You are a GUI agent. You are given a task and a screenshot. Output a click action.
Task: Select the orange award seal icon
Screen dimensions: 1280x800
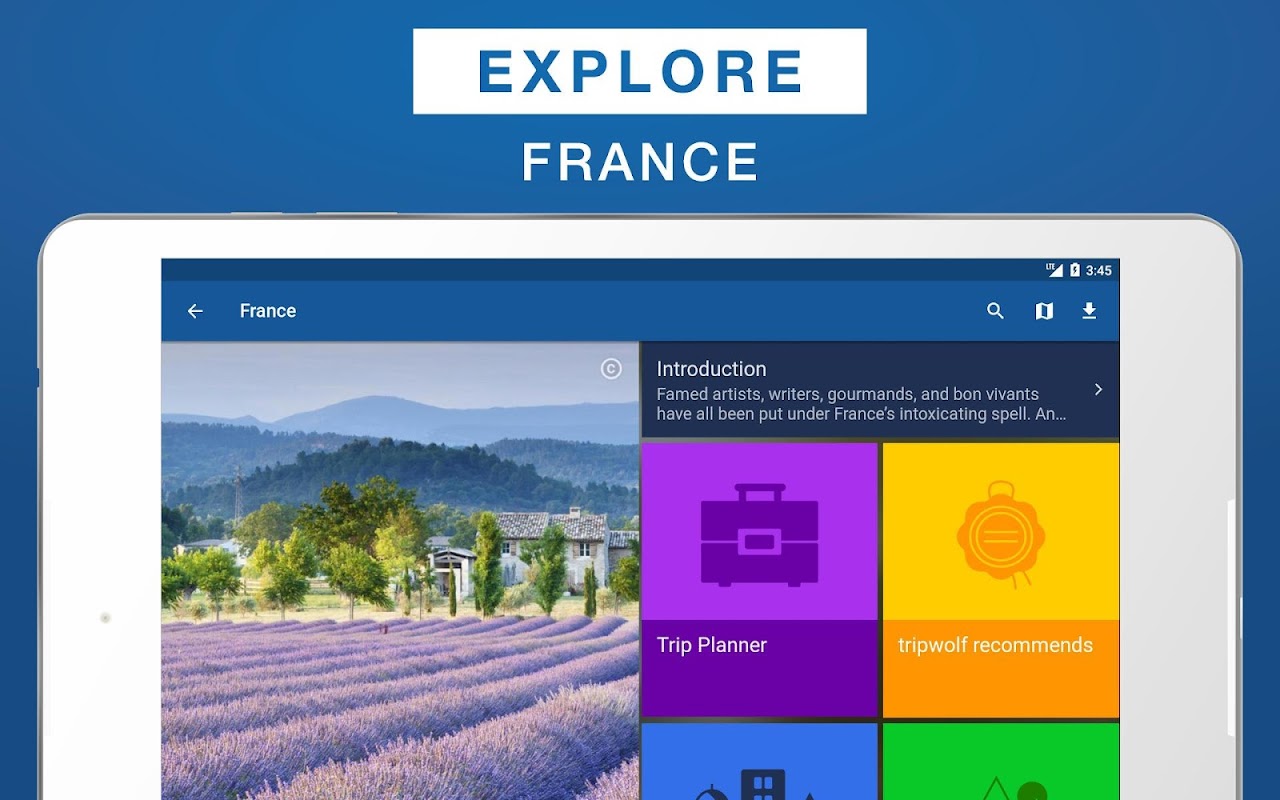1001,535
